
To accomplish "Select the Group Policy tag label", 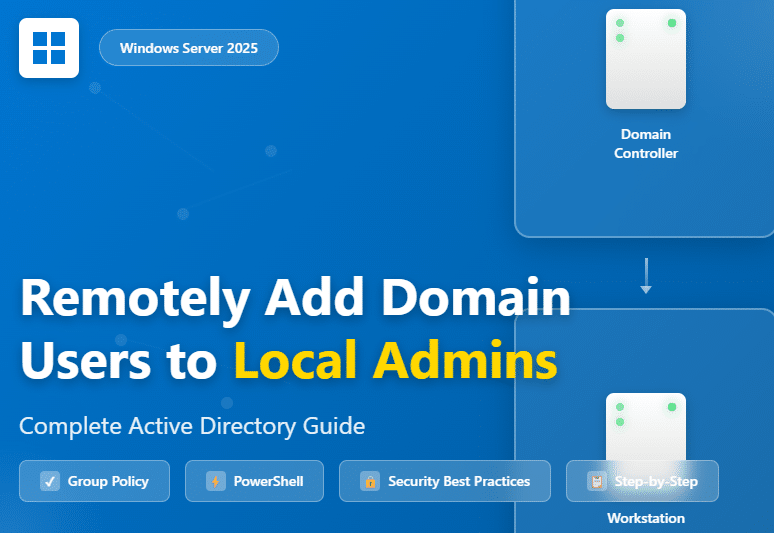I will (x=108, y=481).
